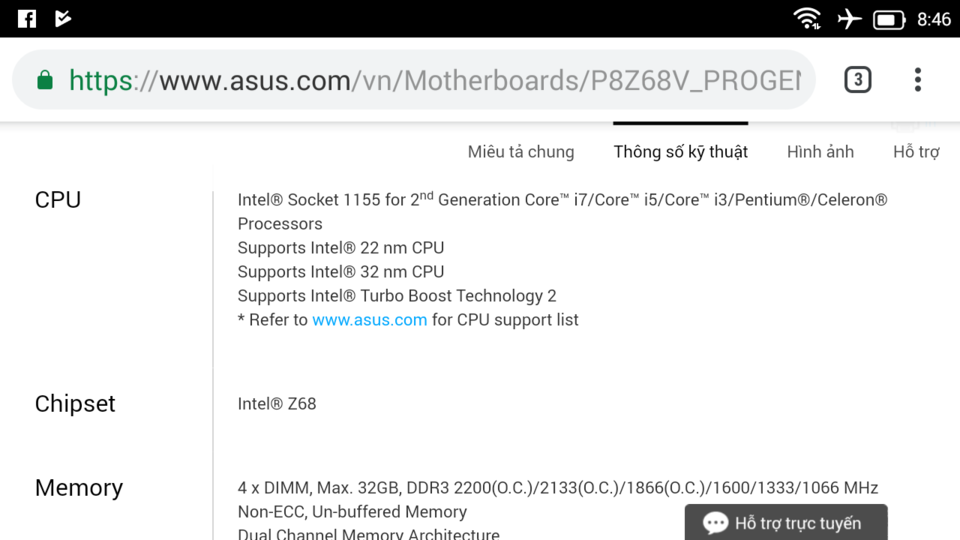Switch to the Miêu tả chung tab
This screenshot has width=960, height=540.
521,152
